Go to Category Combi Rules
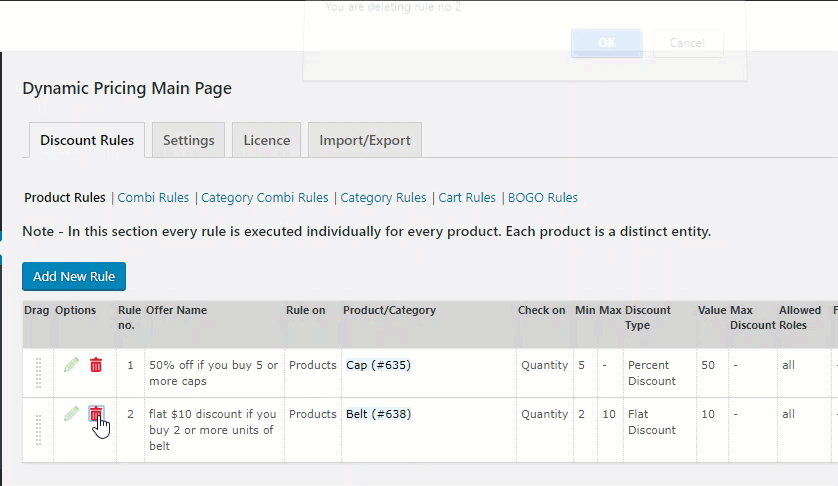The image size is (838, 486). tap(265, 197)
